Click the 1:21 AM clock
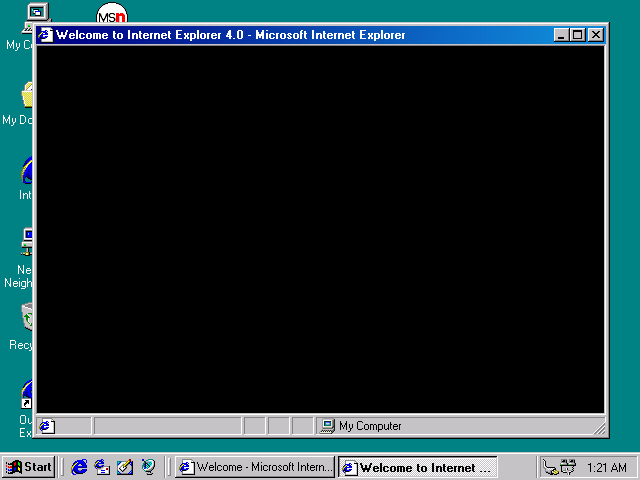 (x=607, y=467)
